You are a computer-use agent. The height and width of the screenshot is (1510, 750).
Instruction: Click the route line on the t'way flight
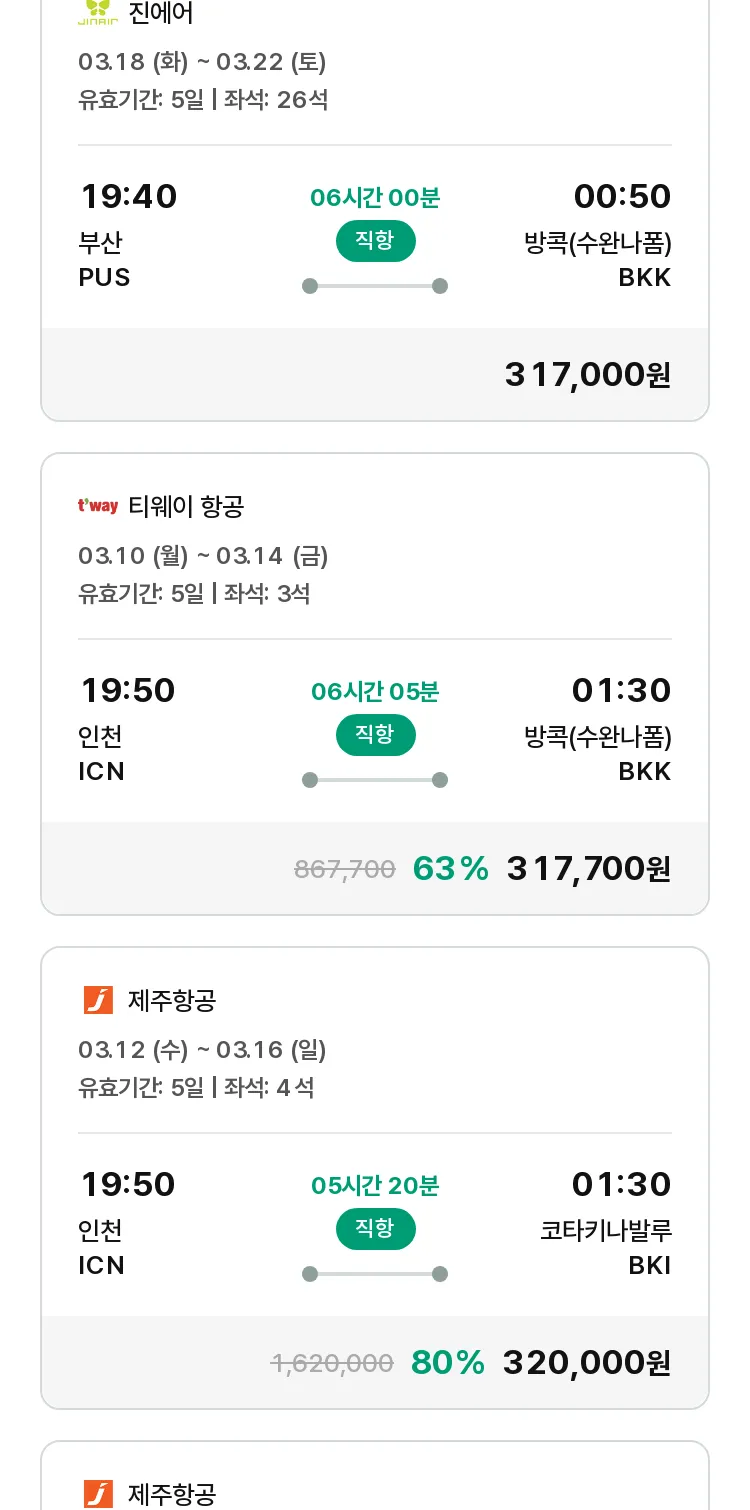coord(375,780)
